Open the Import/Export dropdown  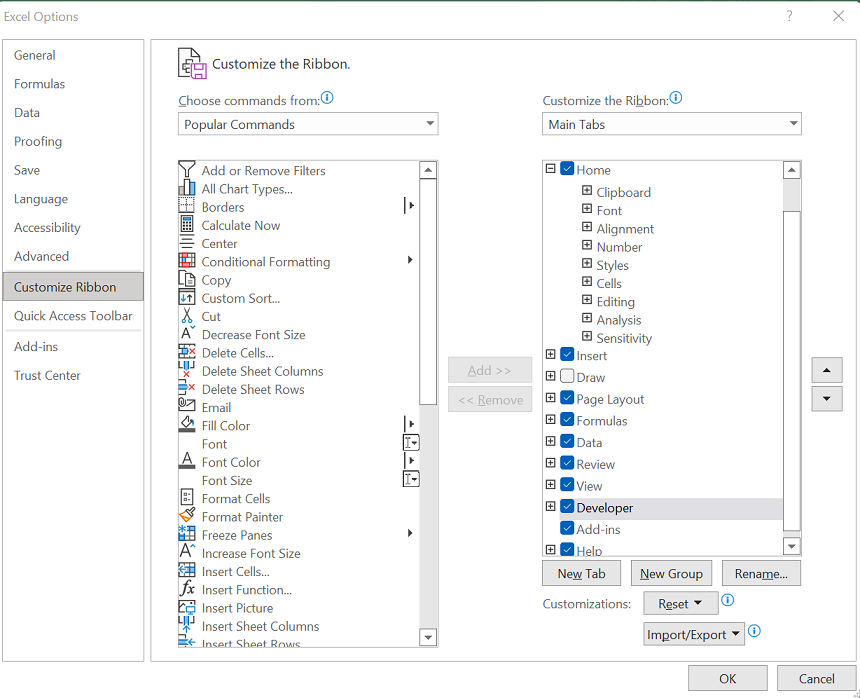694,634
